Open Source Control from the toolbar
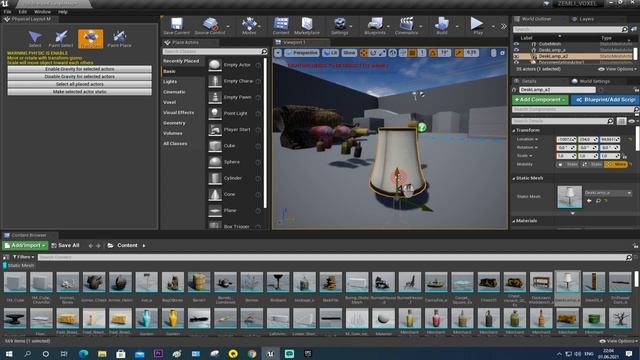The width and height of the screenshot is (640, 360). tap(210, 26)
